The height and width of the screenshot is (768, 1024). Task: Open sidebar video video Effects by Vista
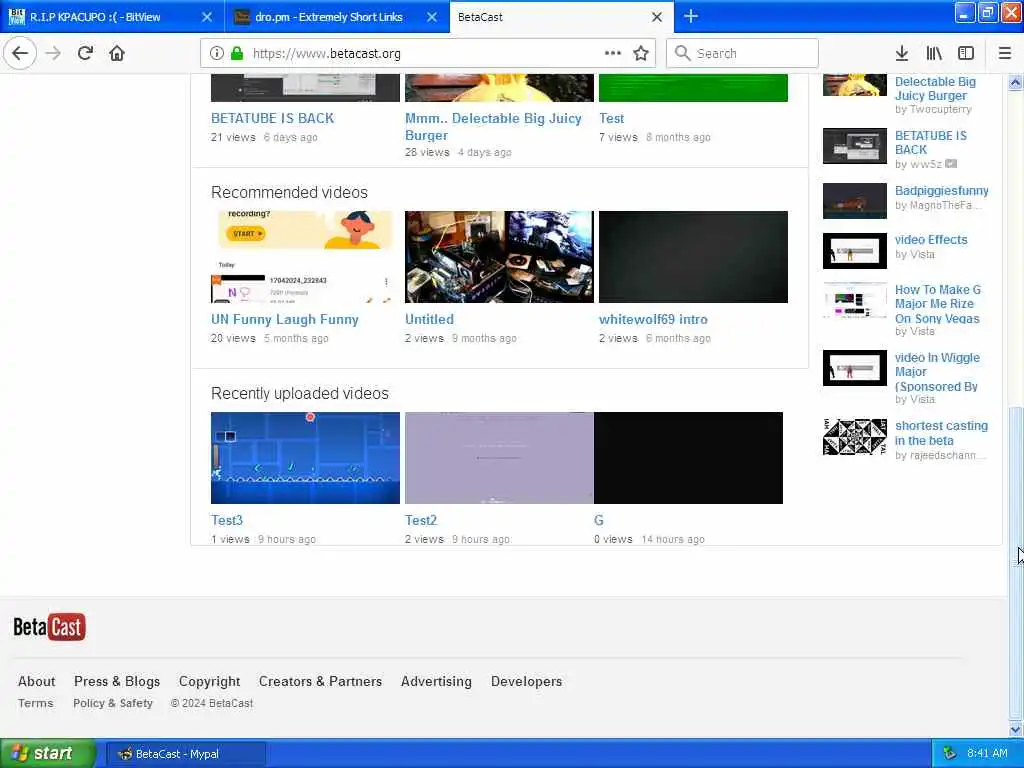[931, 240]
